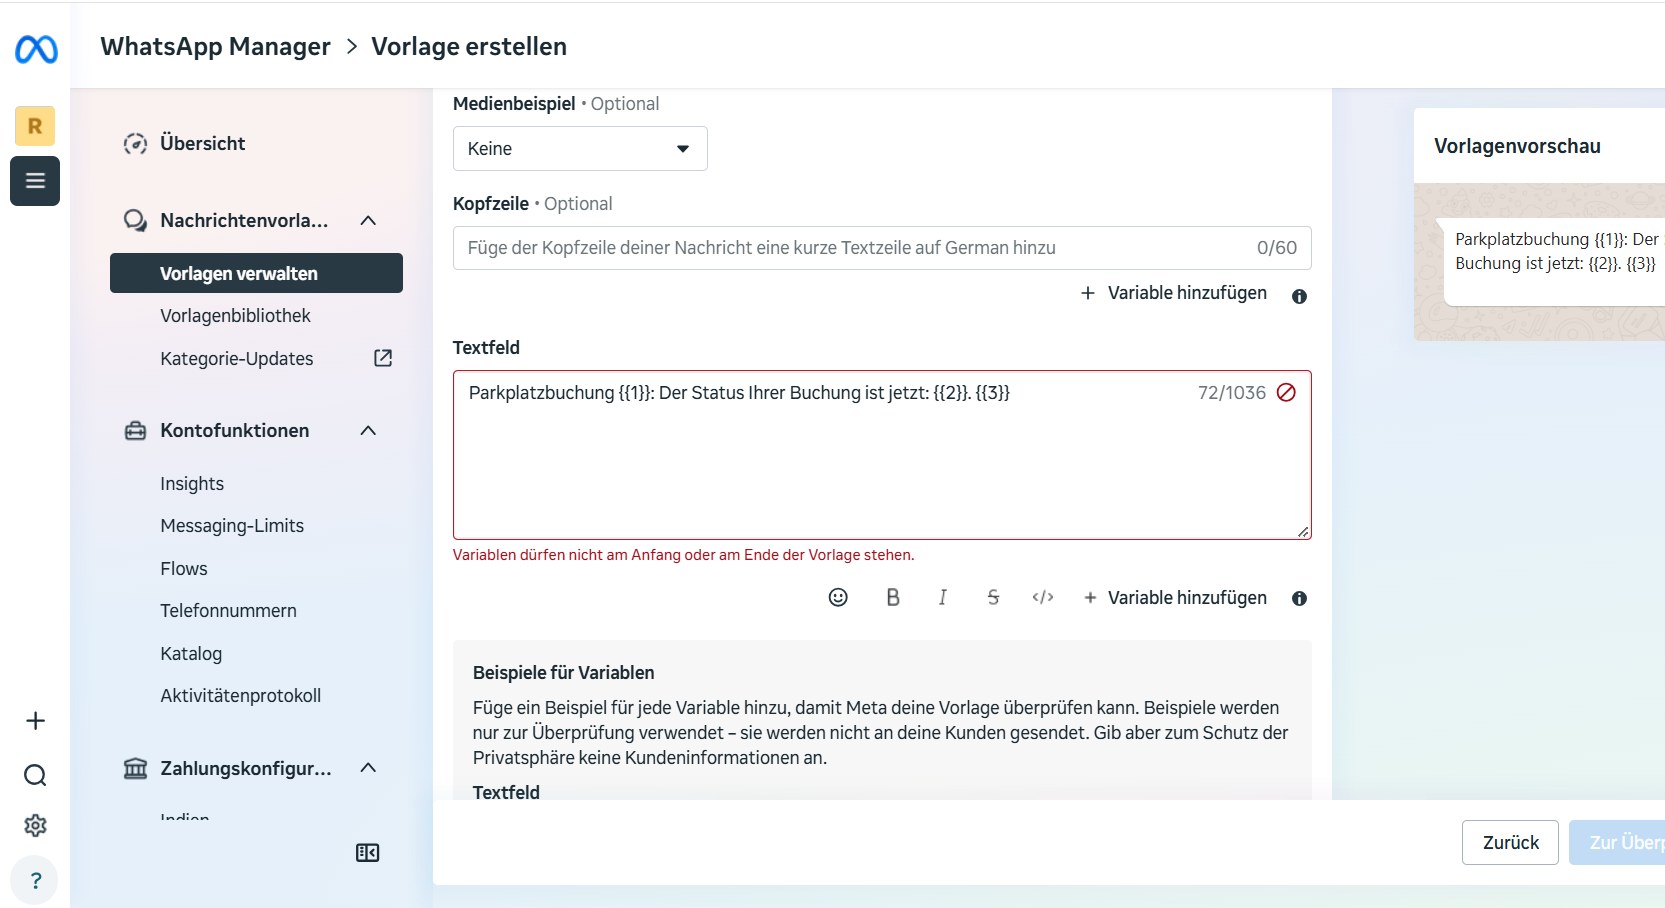Click the error text about Variablen
Viewport: 1665px width, 908px height.
pyautogui.click(x=683, y=555)
